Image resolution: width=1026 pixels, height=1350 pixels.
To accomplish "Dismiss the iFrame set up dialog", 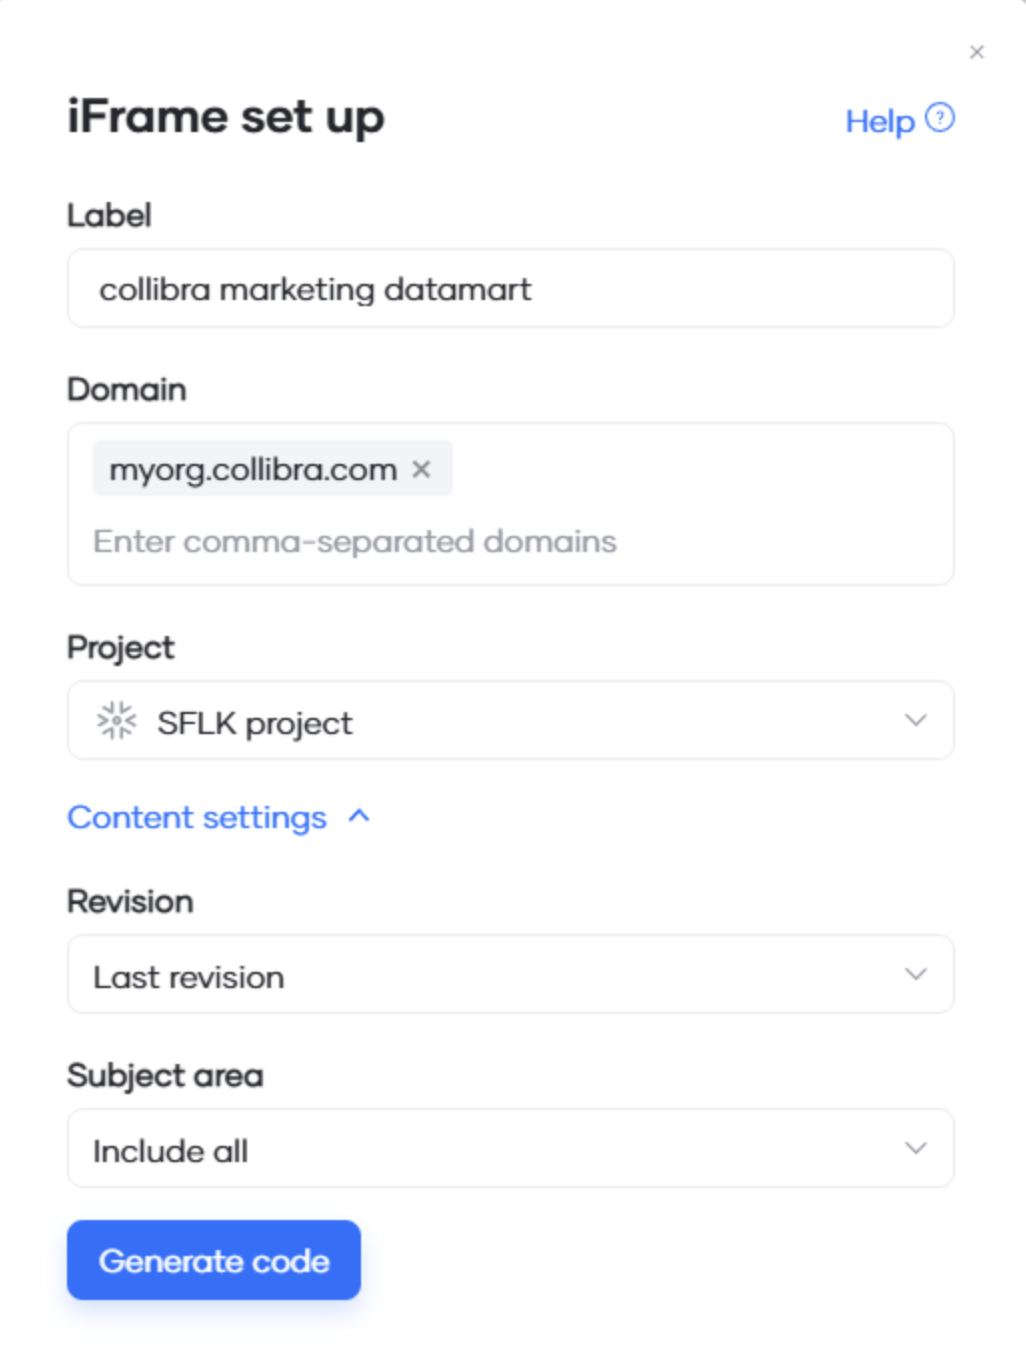I will point(977,52).
